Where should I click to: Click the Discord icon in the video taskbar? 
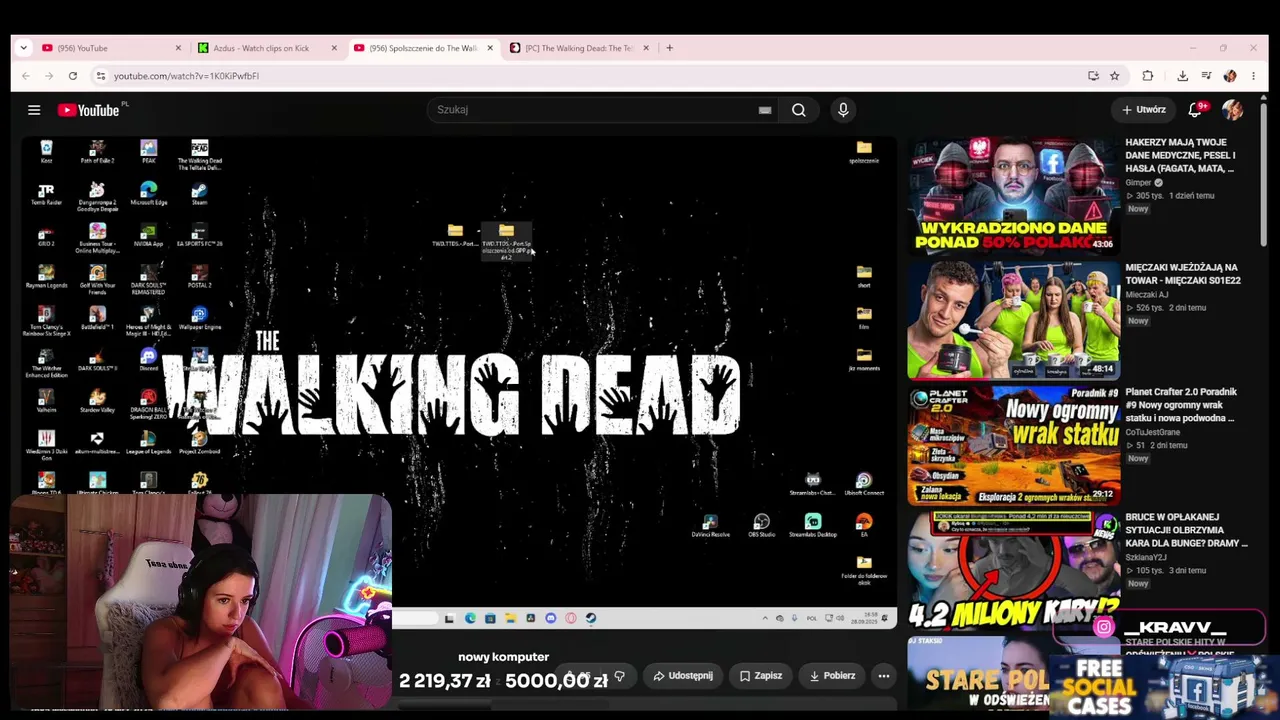click(551, 618)
